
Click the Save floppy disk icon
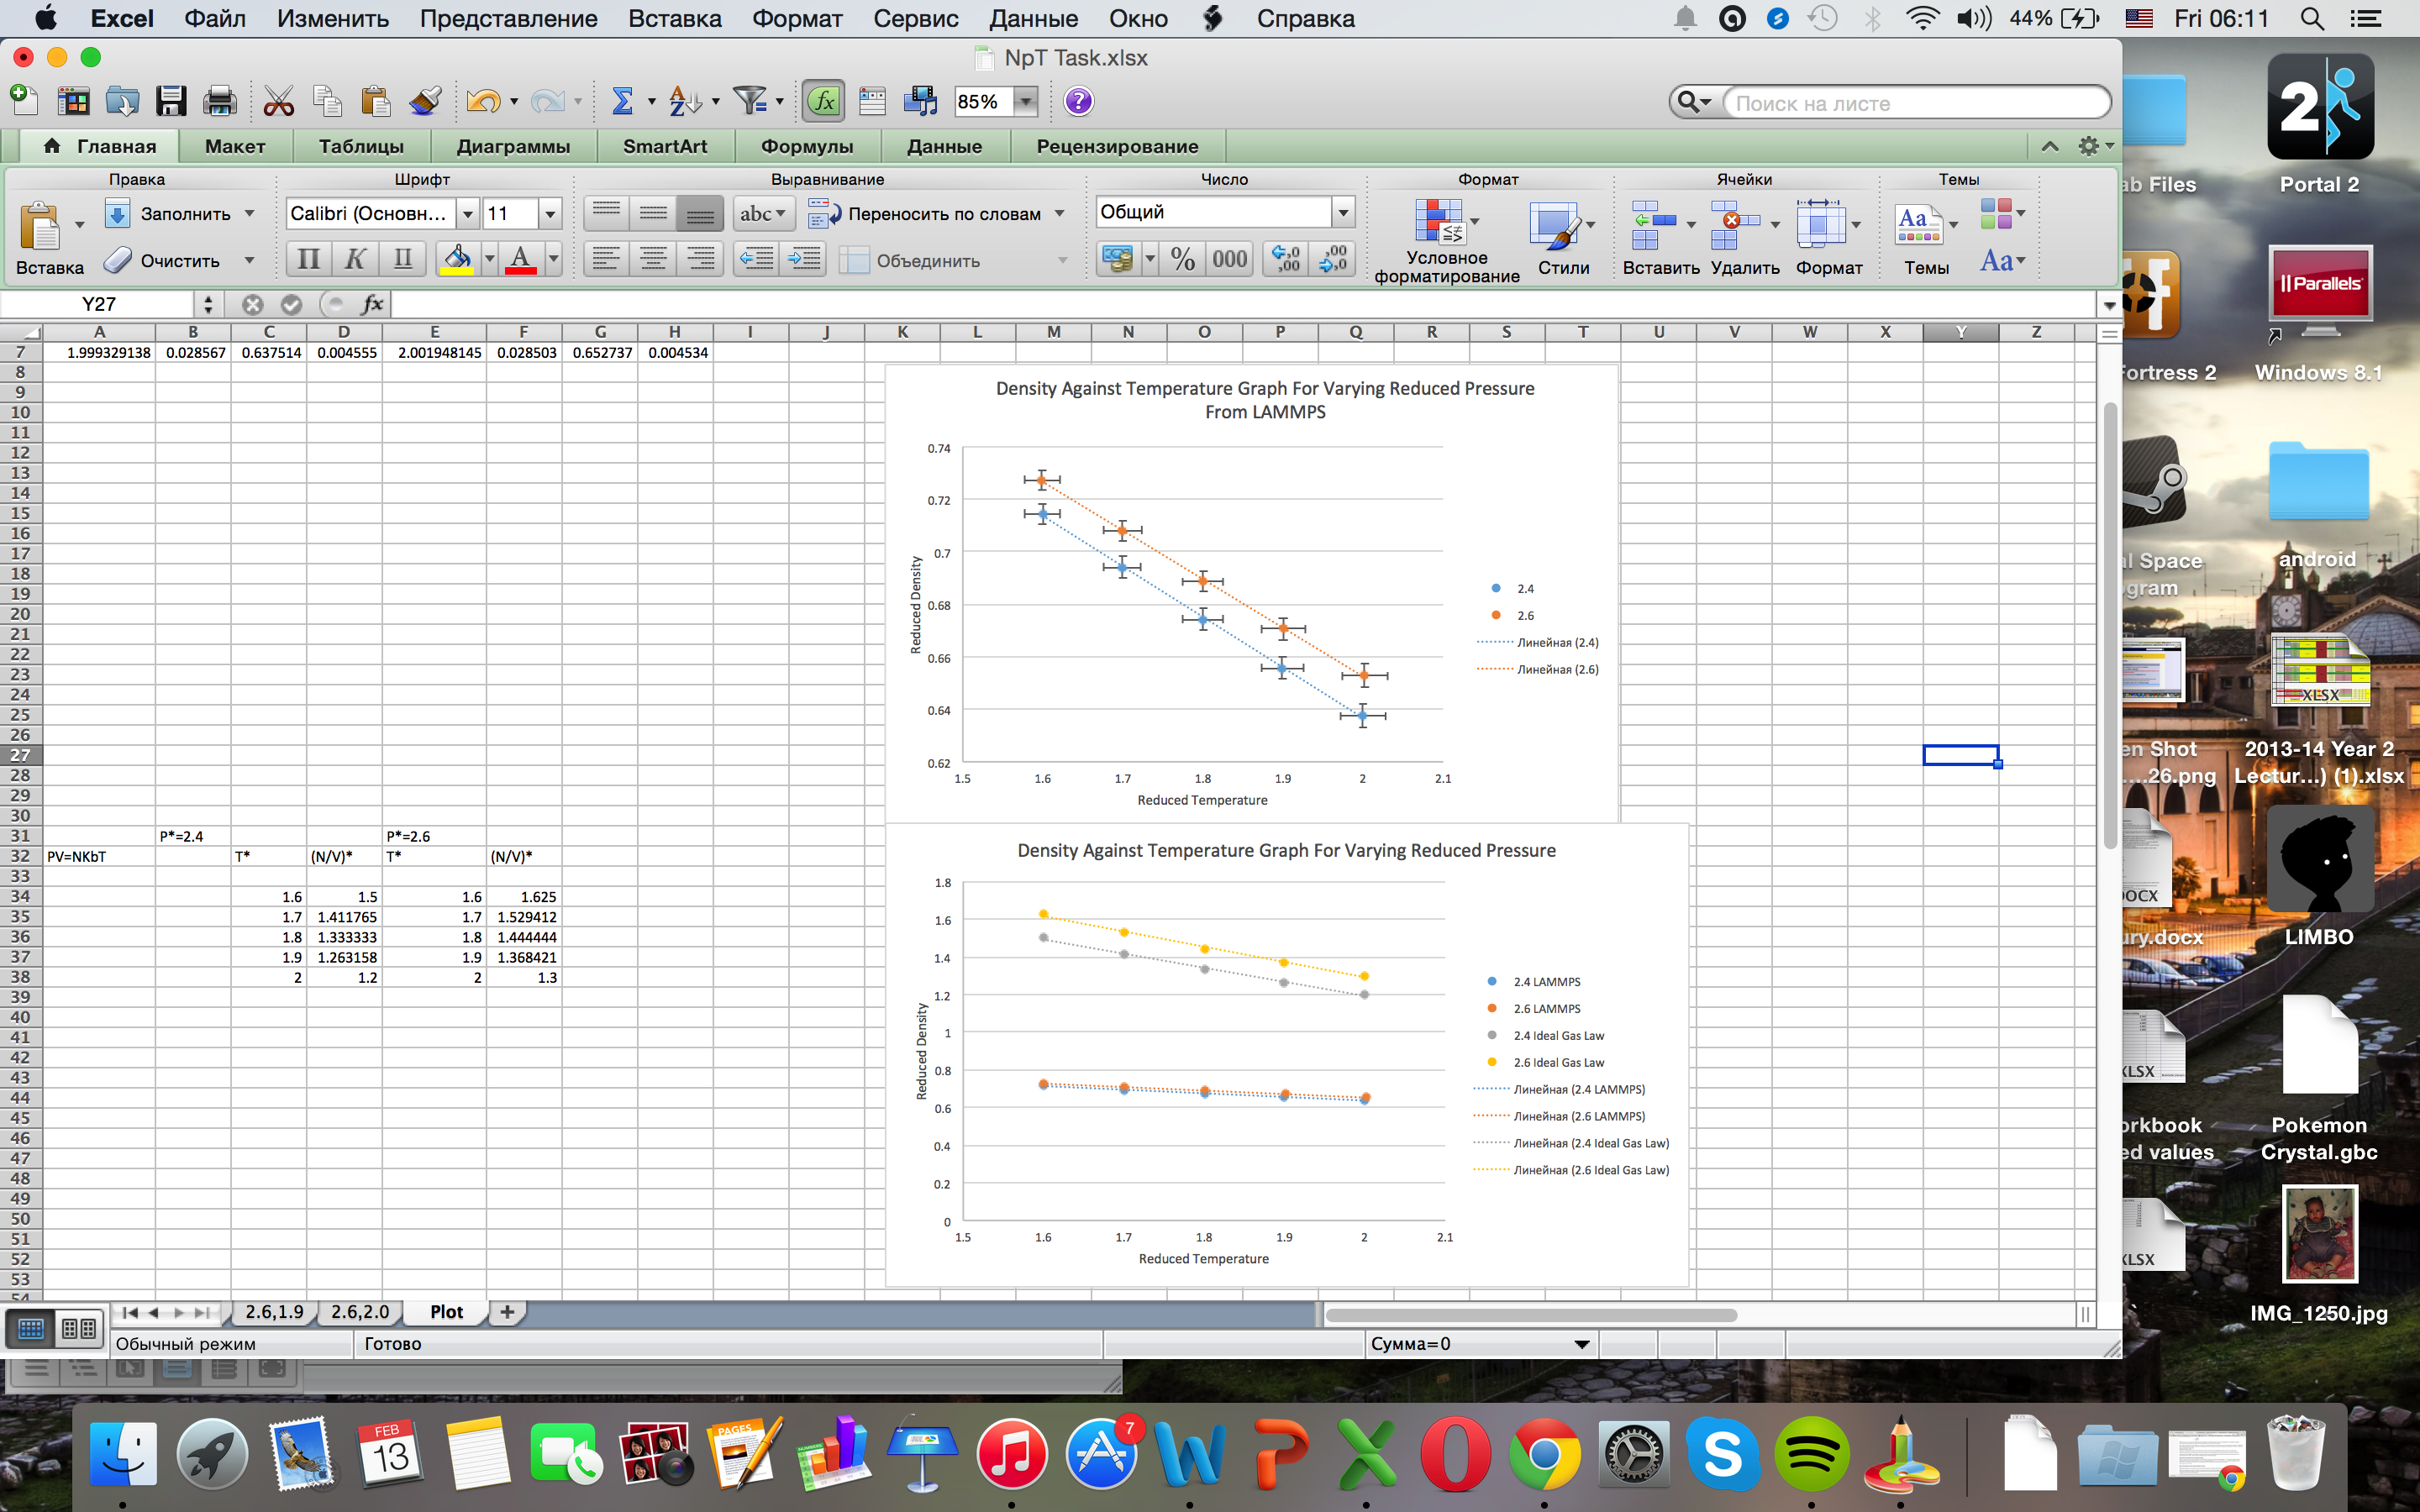(x=171, y=101)
